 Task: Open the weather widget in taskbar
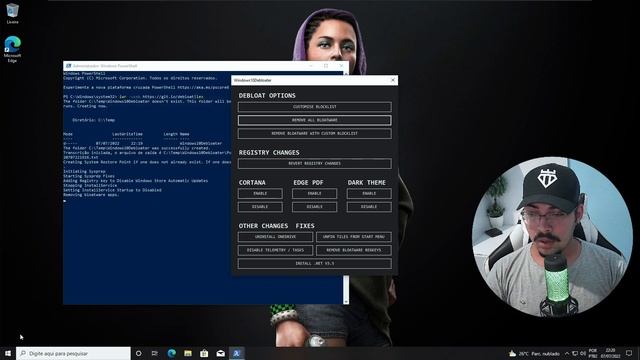[x=534, y=353]
